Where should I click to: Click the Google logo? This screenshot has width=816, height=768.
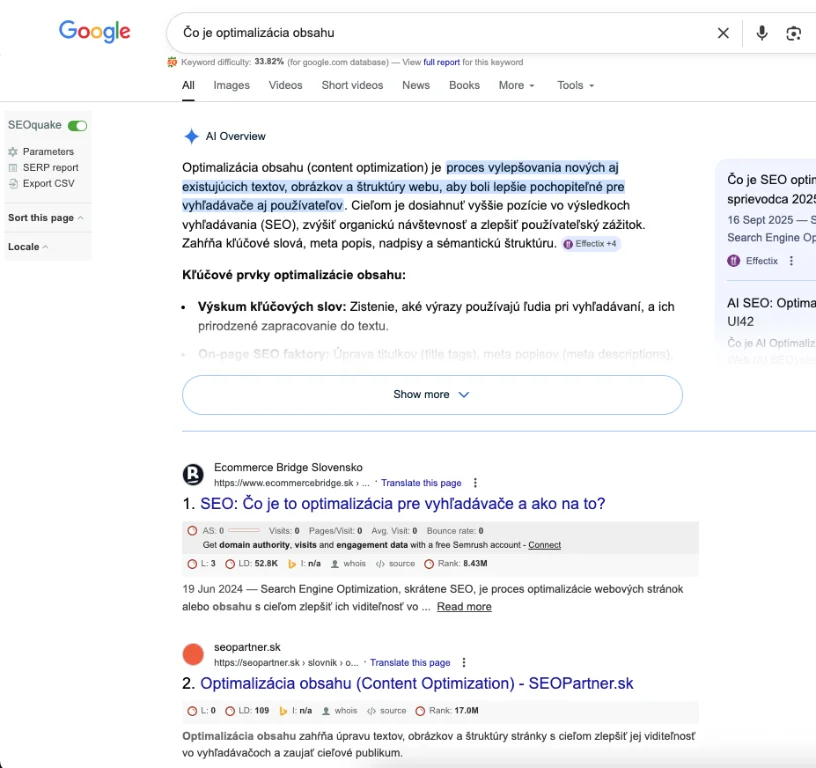95,31
